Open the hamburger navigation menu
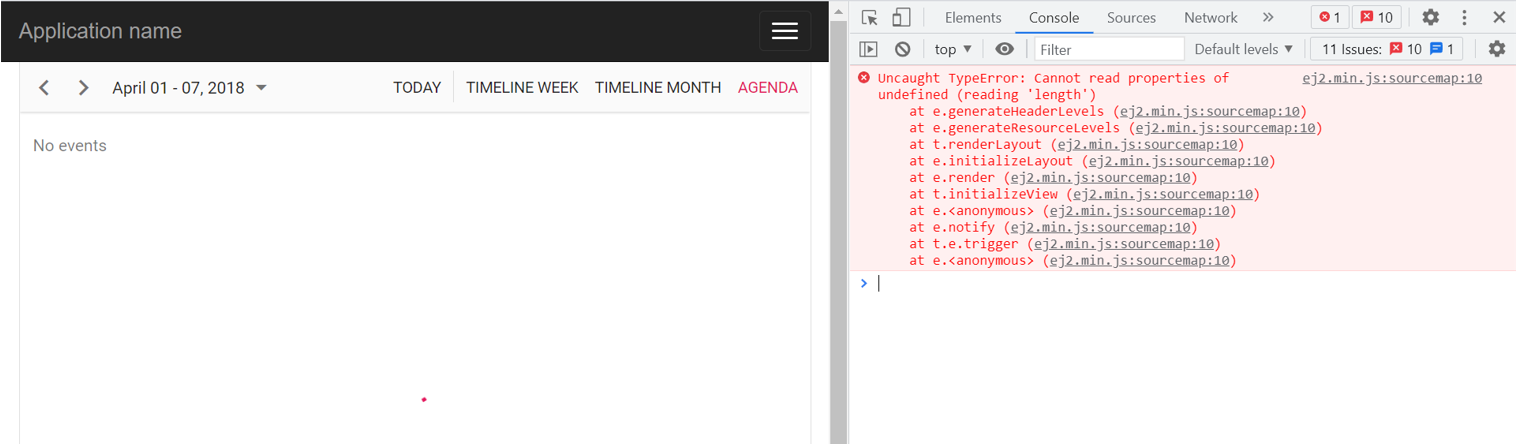Image resolution: width=1522 pixels, height=444 pixels. click(784, 31)
